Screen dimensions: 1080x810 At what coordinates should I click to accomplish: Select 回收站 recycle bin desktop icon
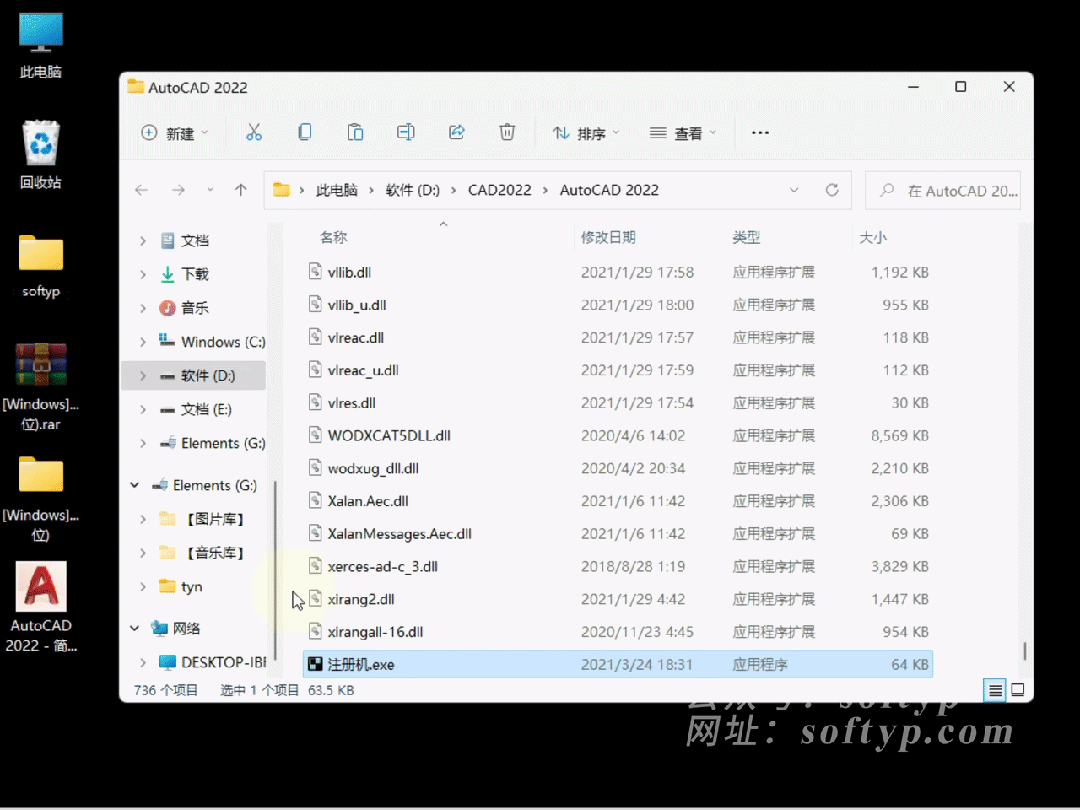tap(41, 154)
